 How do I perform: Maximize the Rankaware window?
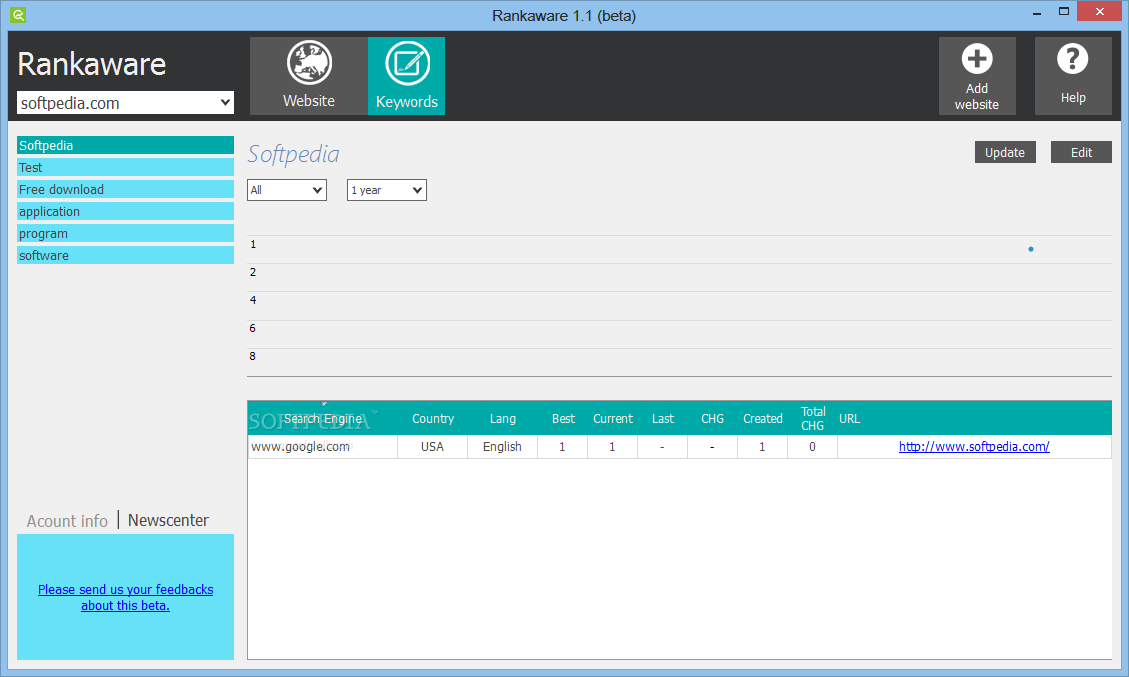pyautogui.click(x=1063, y=12)
